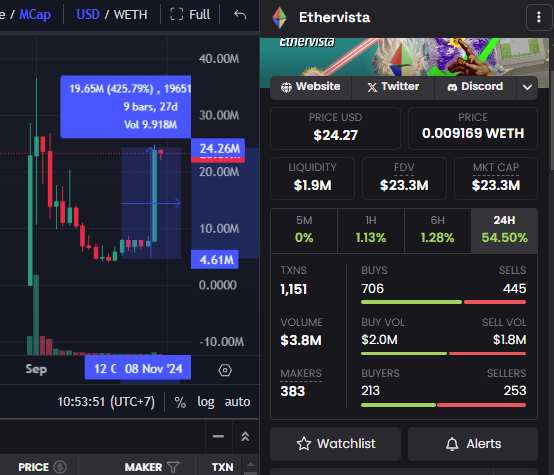Screen dimensions: 554x475
Task: Switch chart denomination to USD
Action: pyautogui.click(x=88, y=14)
